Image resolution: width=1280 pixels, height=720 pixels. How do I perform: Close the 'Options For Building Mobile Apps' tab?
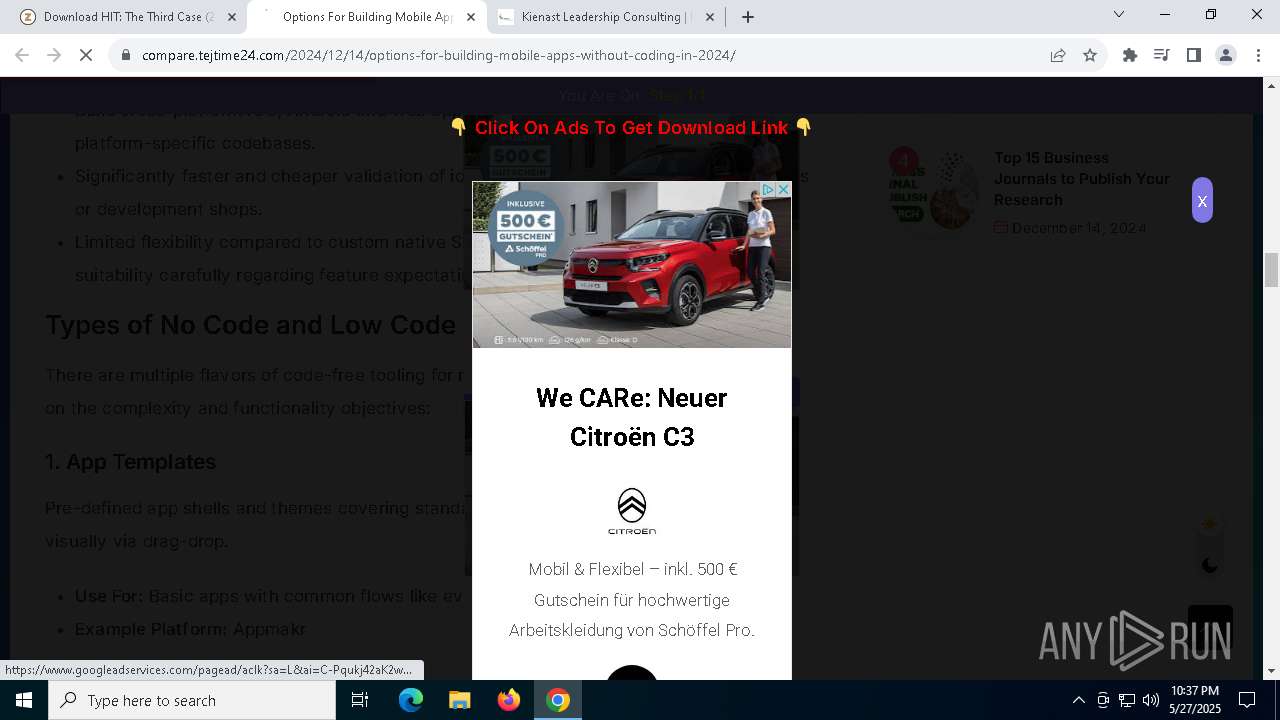coord(471,17)
